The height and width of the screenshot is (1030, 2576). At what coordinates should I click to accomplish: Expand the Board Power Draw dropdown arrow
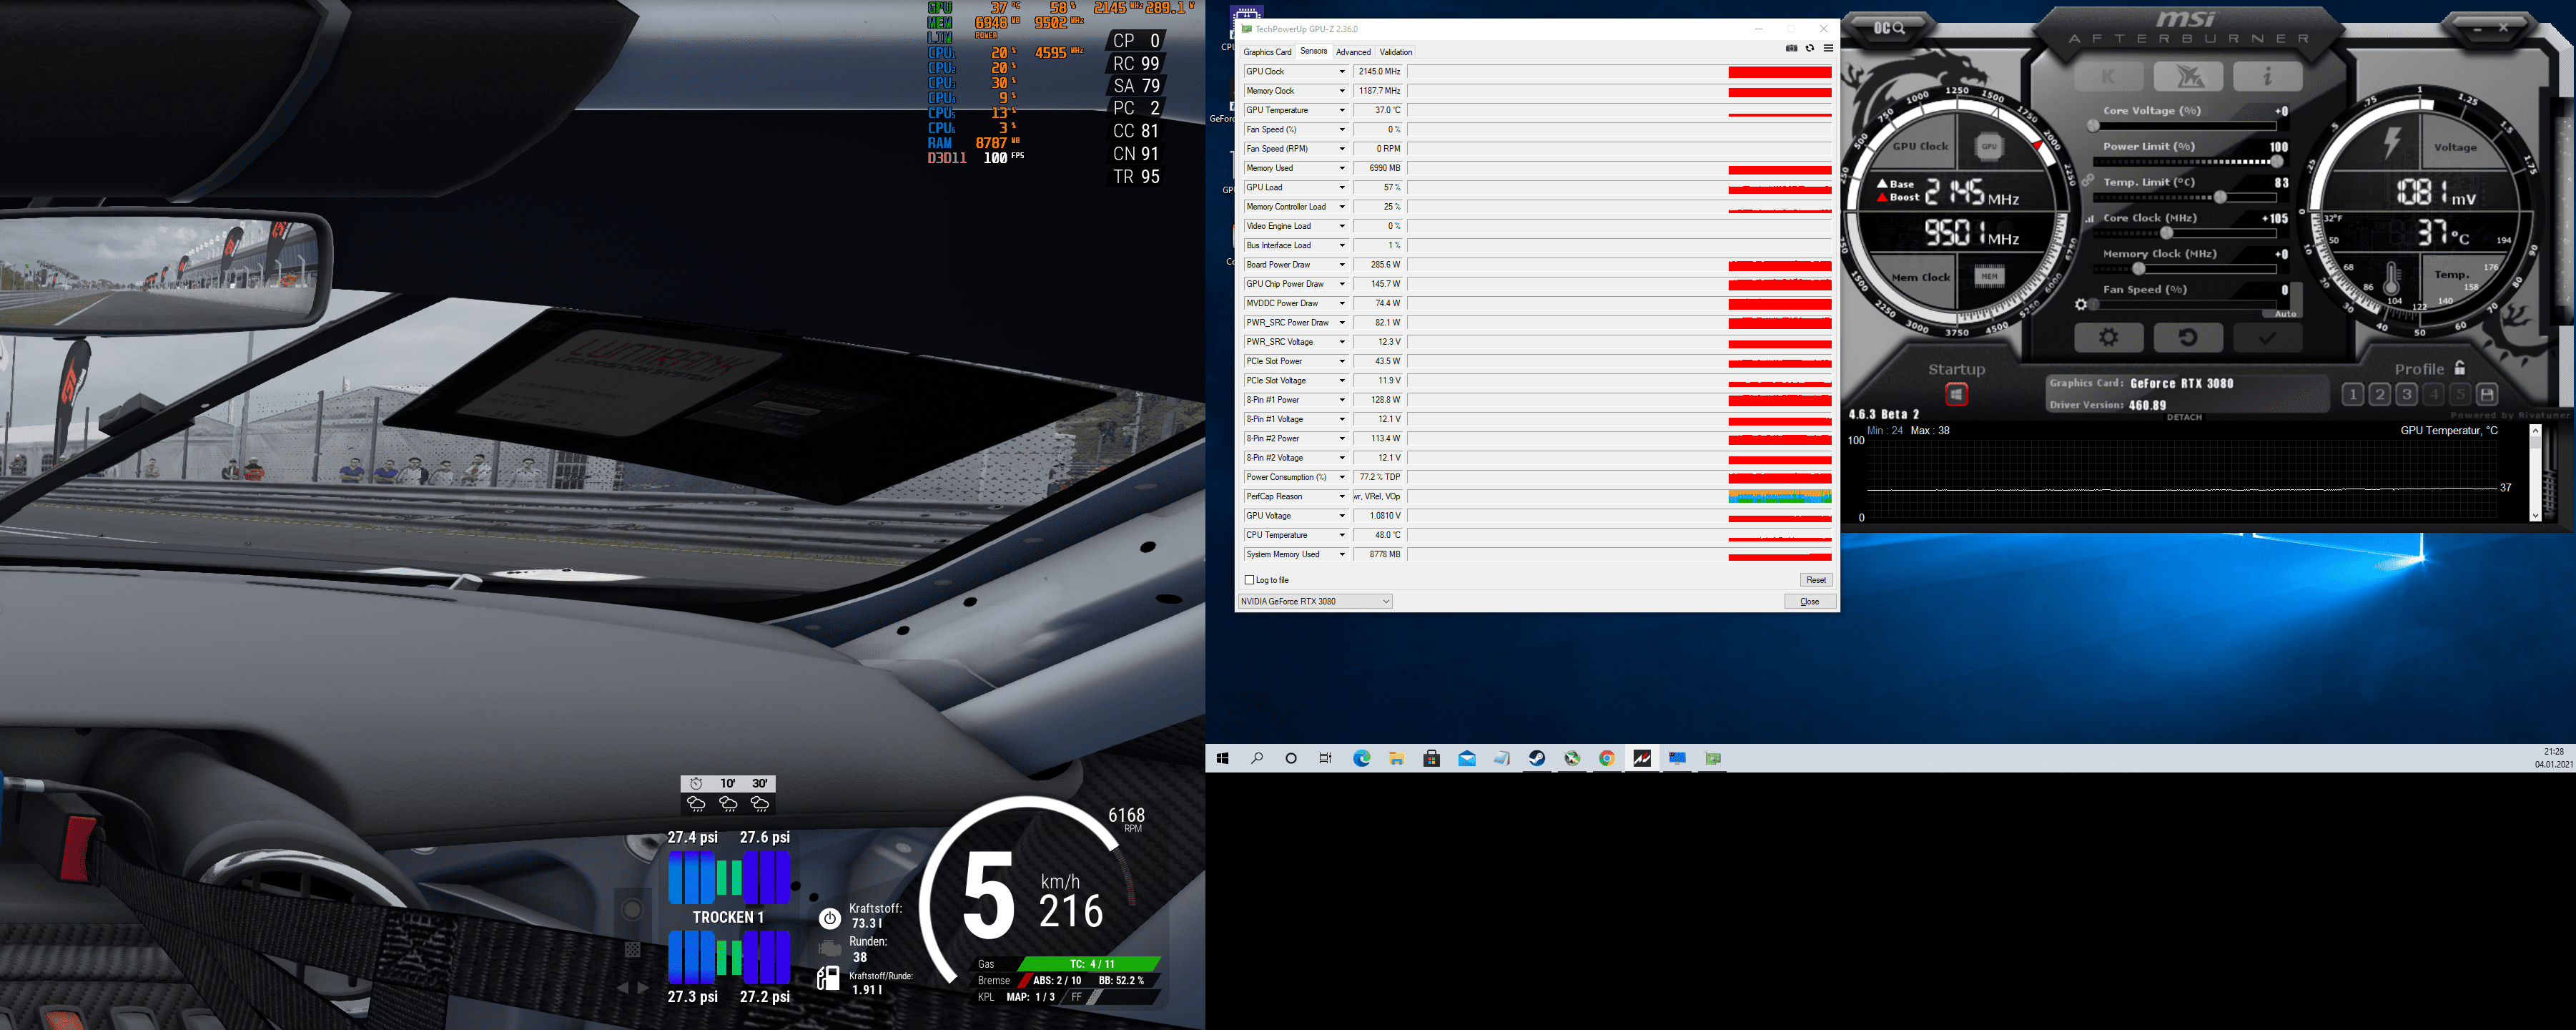pos(1342,265)
